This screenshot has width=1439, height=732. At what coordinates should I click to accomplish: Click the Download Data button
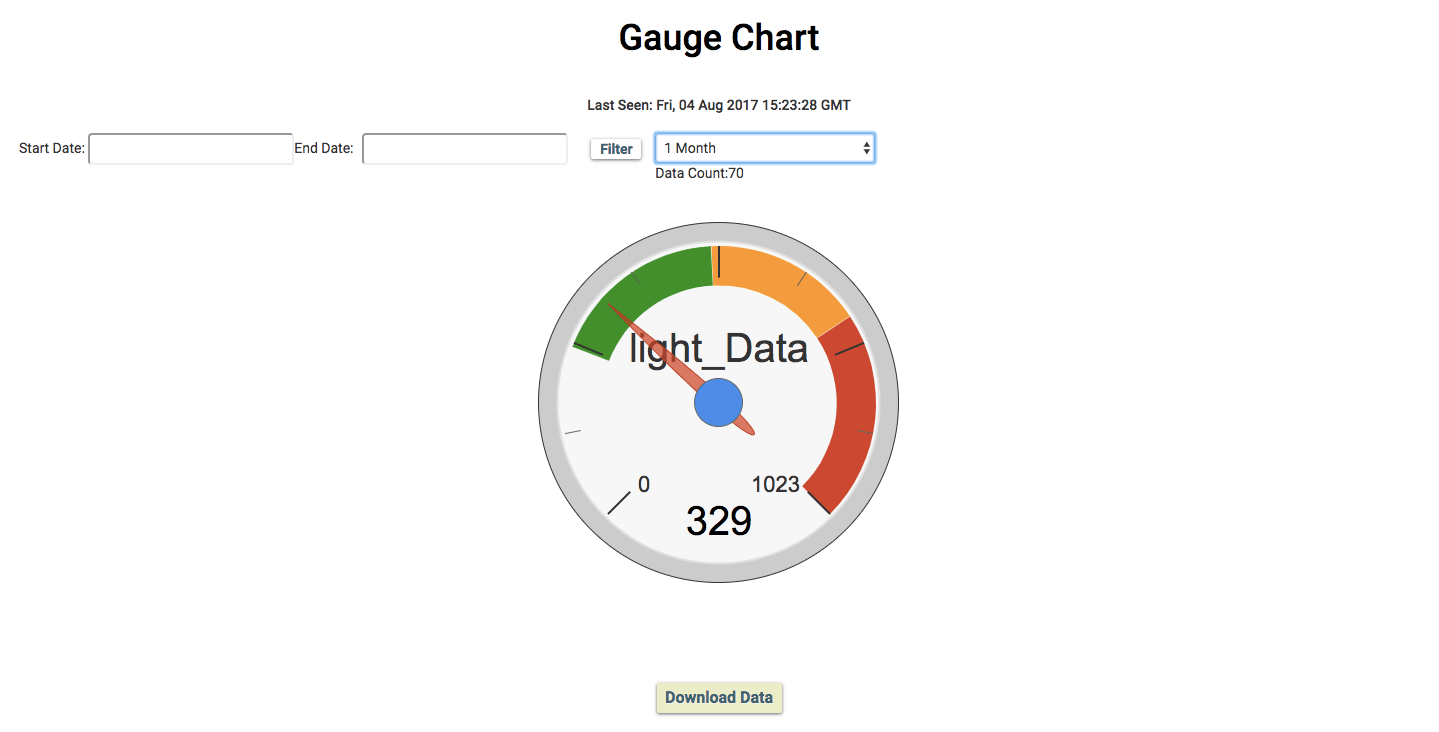pyautogui.click(x=718, y=697)
